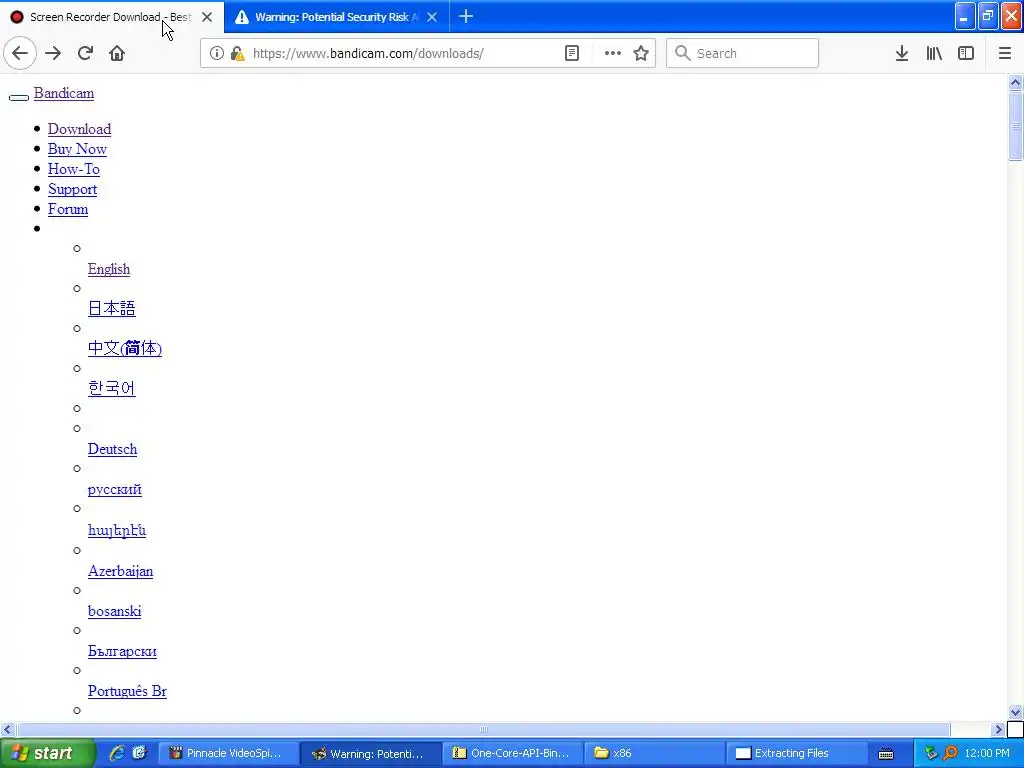
Task: Click the orange magnifier tray icon
Action: [x=951, y=753]
